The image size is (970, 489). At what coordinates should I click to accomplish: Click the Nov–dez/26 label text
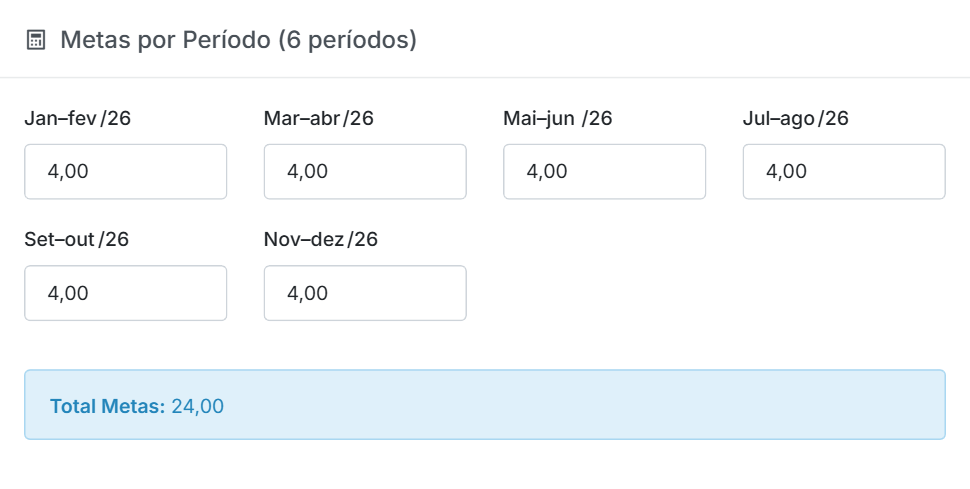(320, 239)
